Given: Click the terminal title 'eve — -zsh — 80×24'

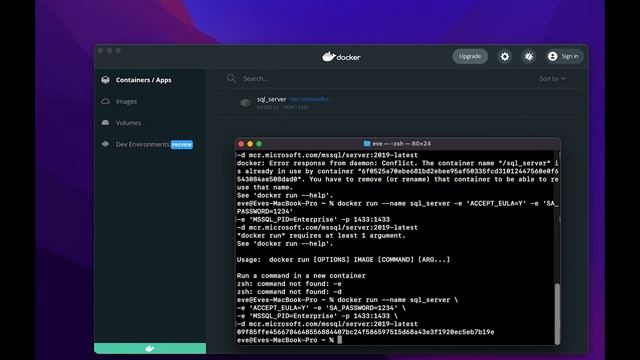Looking at the screenshot, I should pyautogui.click(x=402, y=144).
